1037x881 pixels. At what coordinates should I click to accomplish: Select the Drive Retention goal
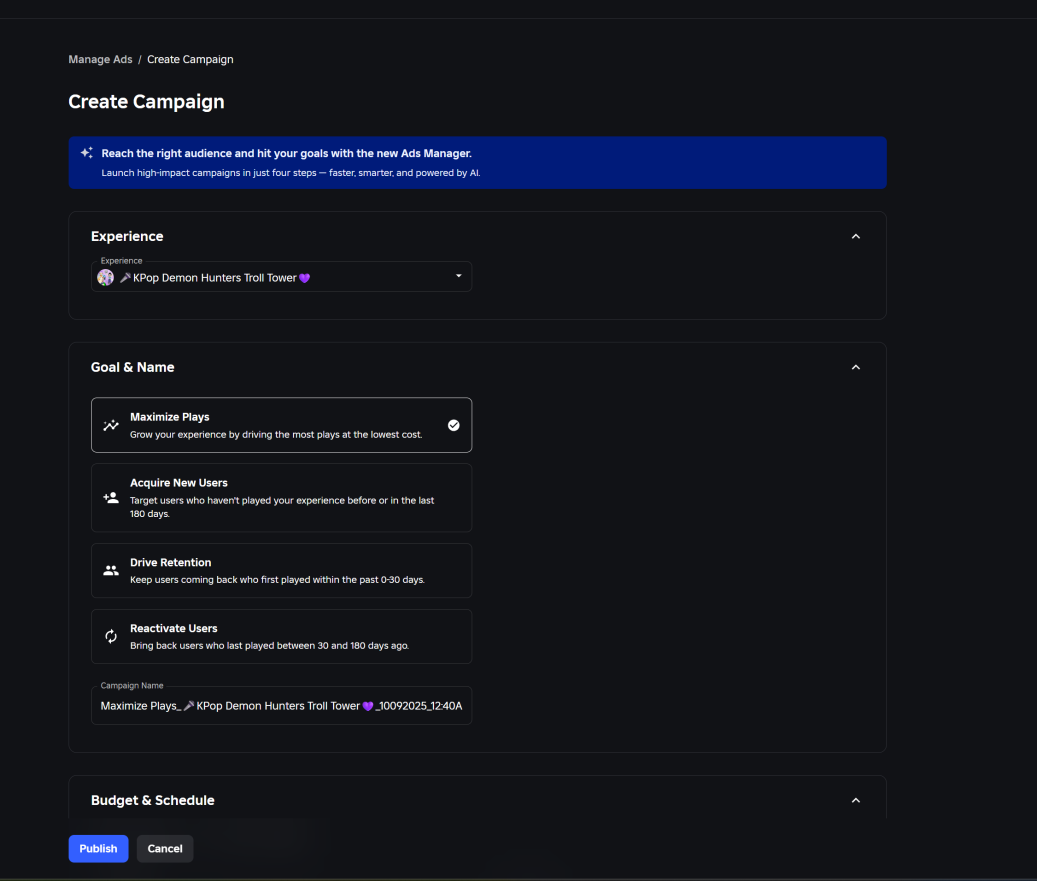point(281,568)
